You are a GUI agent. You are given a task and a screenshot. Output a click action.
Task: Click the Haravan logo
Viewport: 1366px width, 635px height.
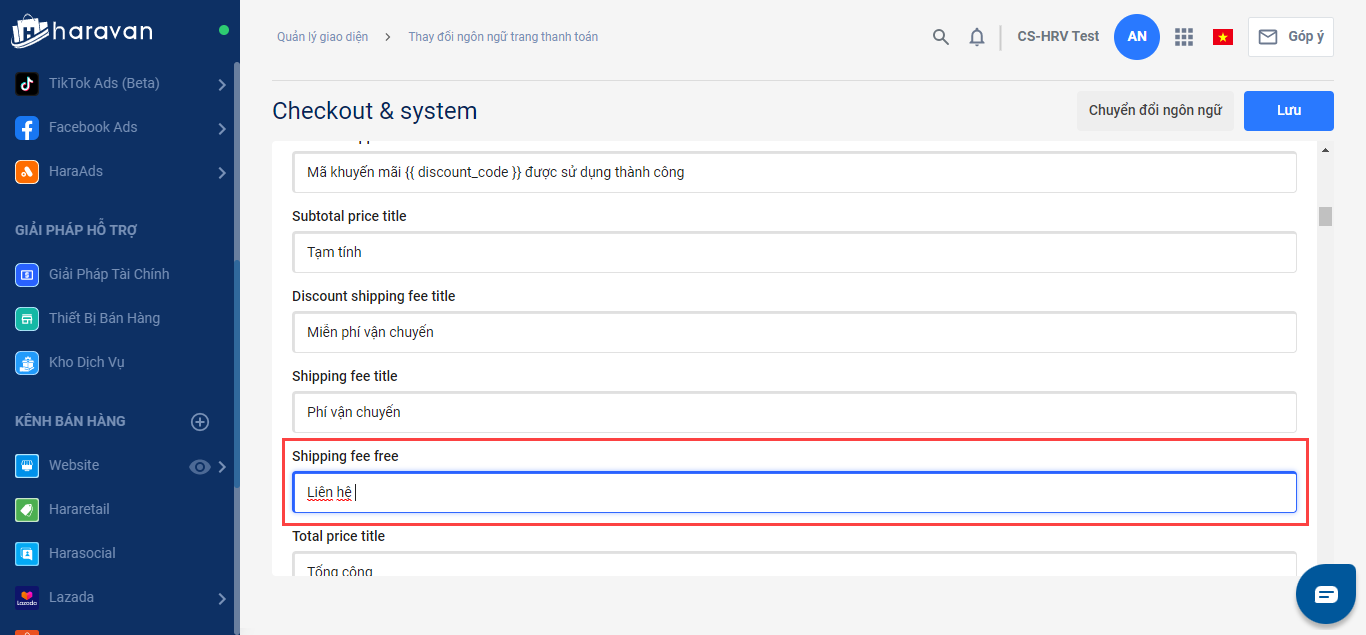click(82, 31)
